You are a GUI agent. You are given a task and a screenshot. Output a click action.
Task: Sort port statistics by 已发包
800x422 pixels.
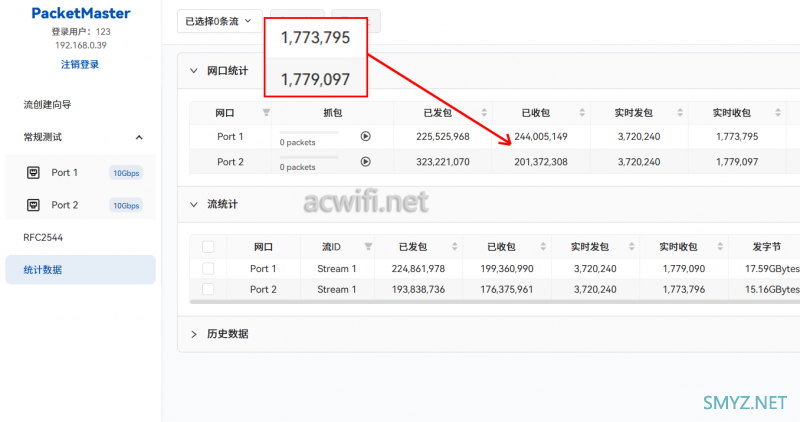click(484, 113)
